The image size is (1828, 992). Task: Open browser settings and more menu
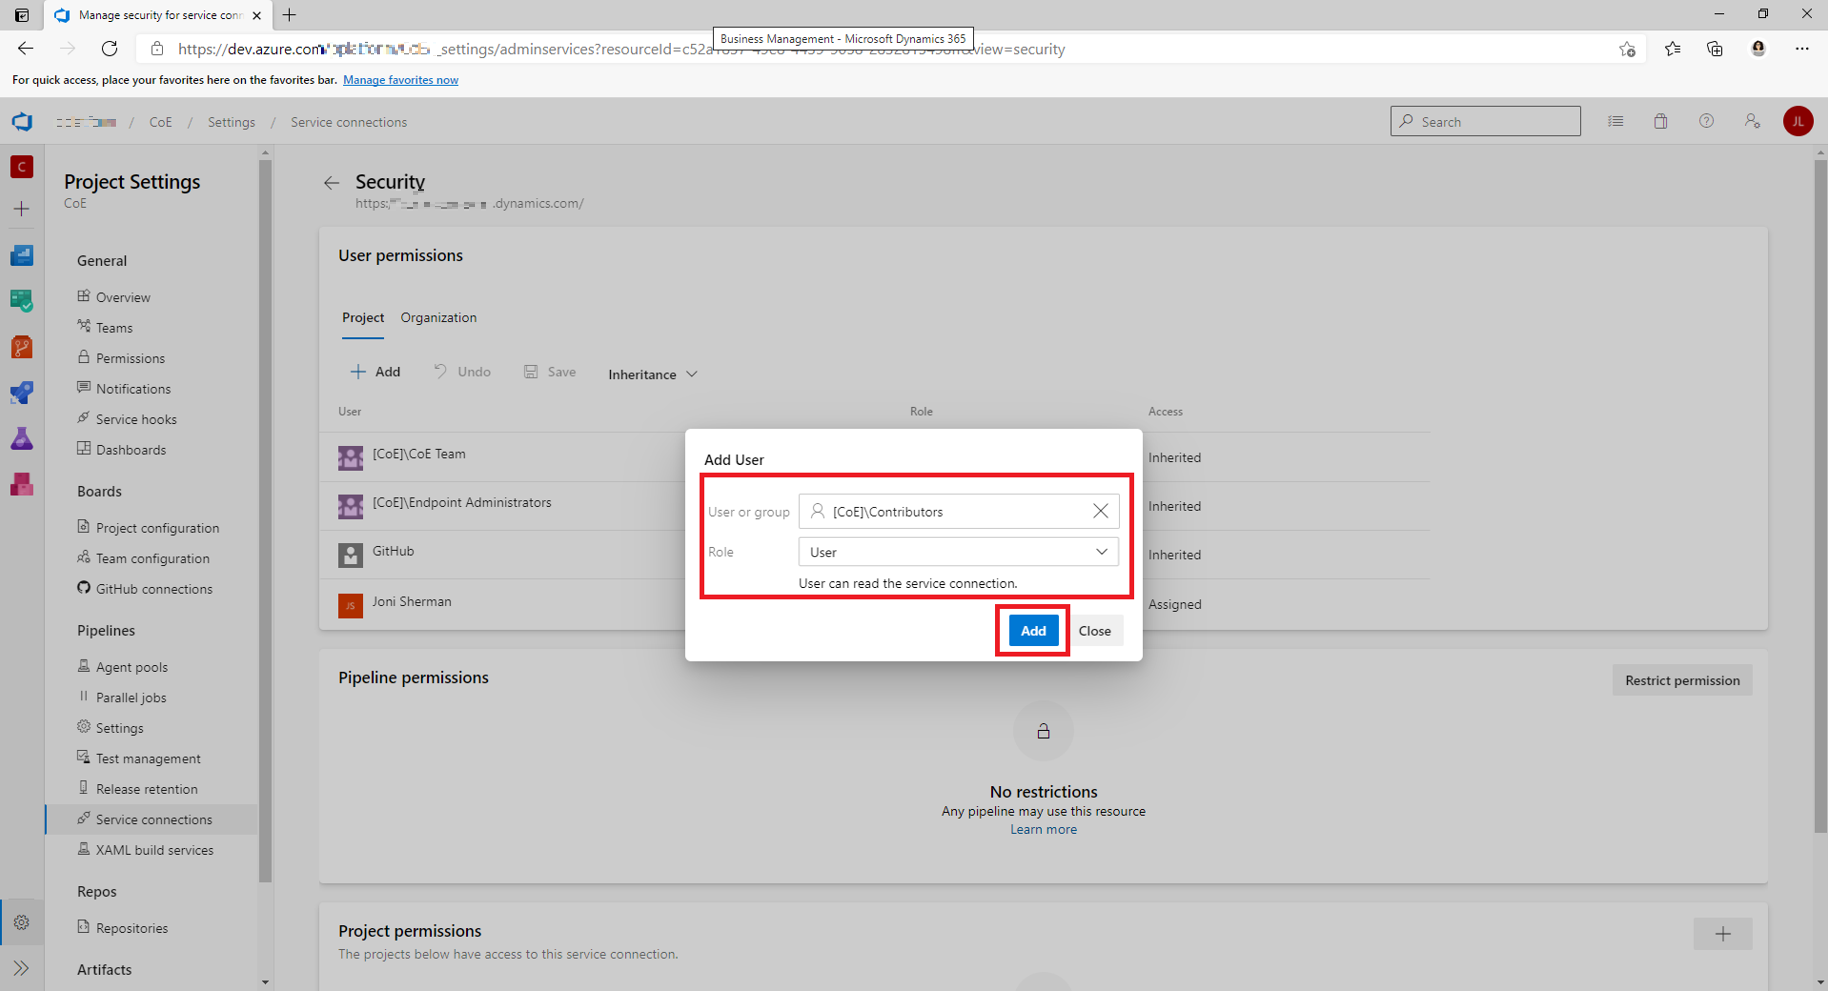tap(1802, 49)
